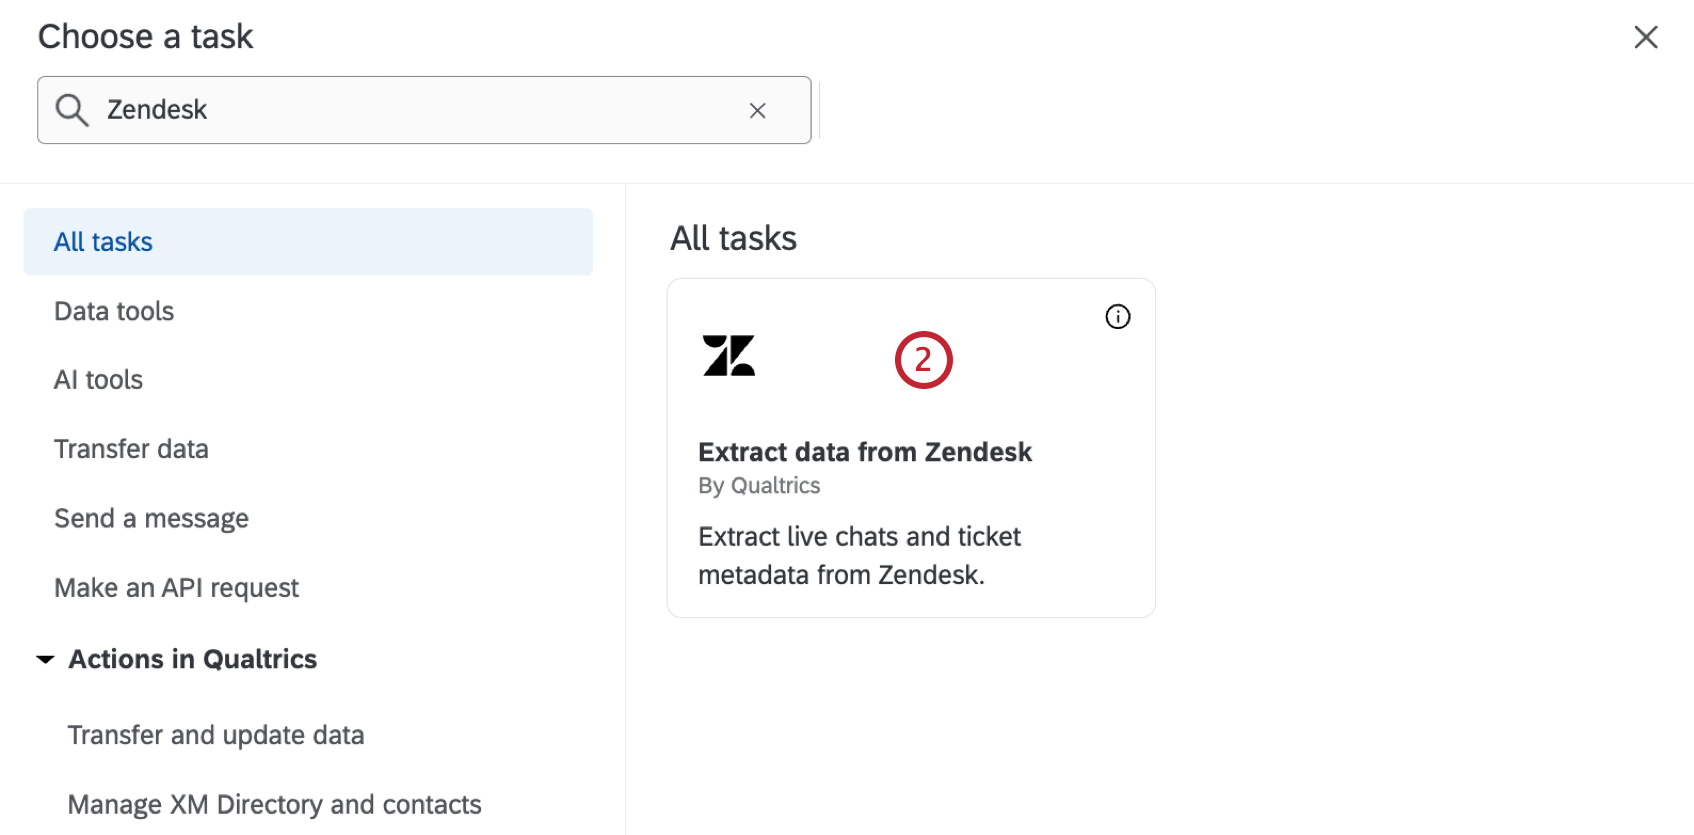Select the All tasks sidebar category
Viewport: 1694px width, 835px height.
102,241
